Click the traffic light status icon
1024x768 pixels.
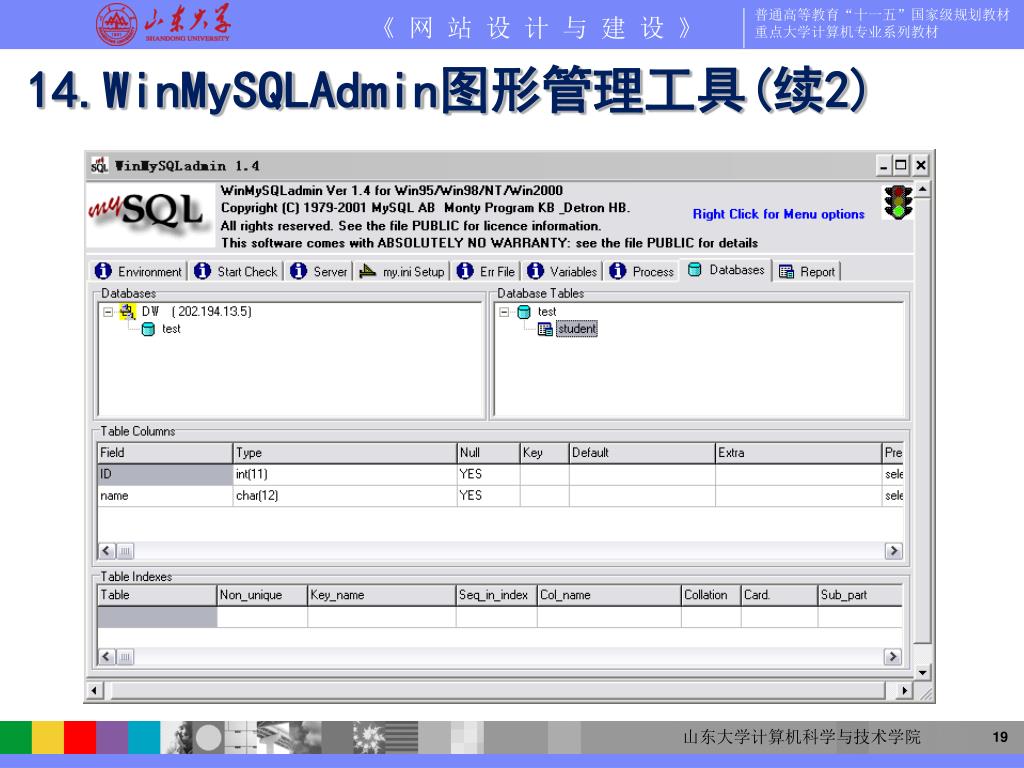(x=899, y=202)
